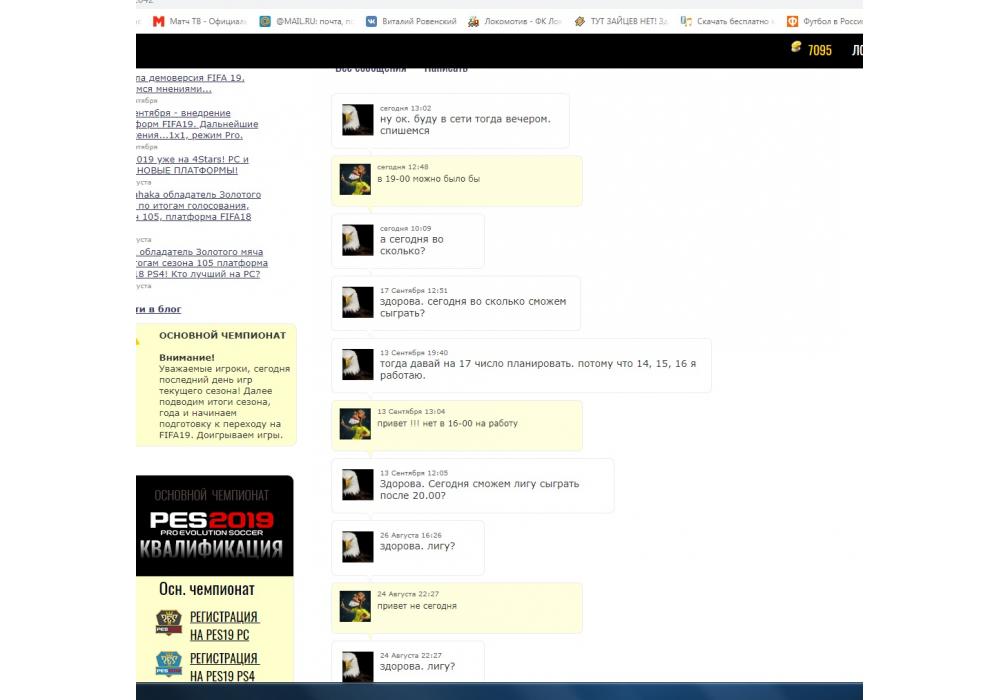Image resolution: width=1000 pixels, height=700 pixels.
Task: Open the Золотого мяча season 105 PS4 news link
Action: [x=200, y=263]
